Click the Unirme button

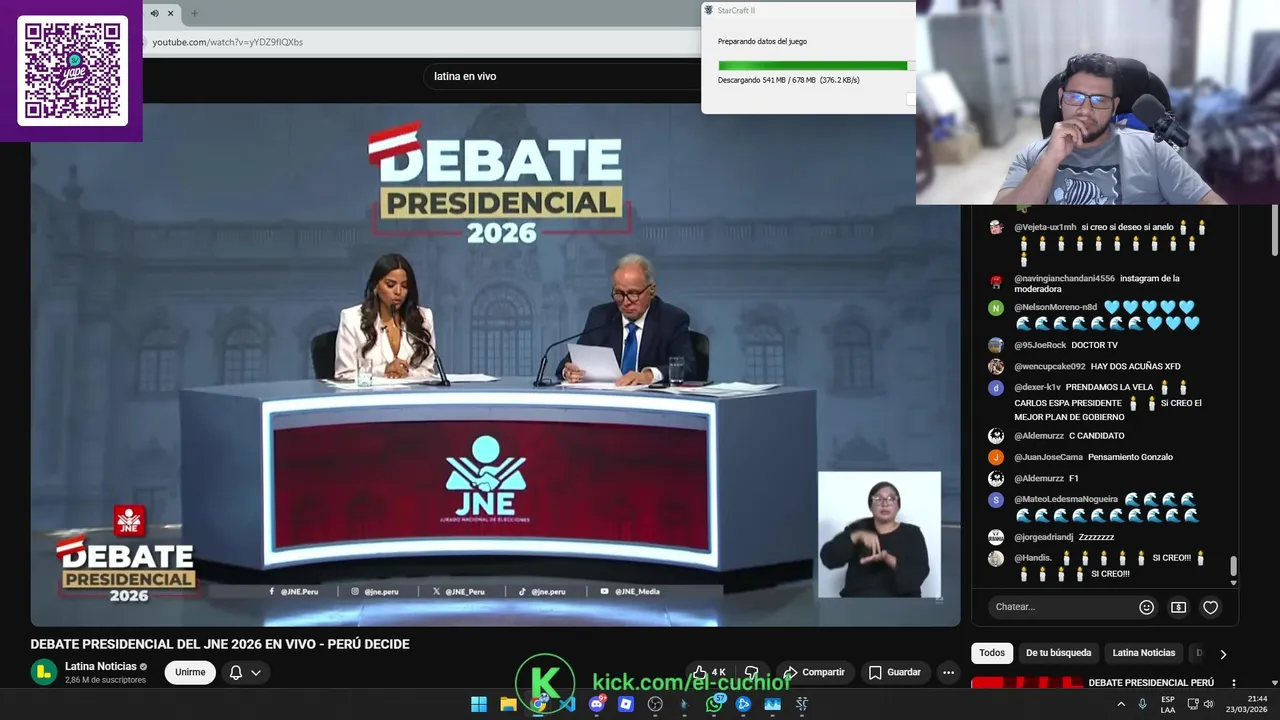pos(190,672)
